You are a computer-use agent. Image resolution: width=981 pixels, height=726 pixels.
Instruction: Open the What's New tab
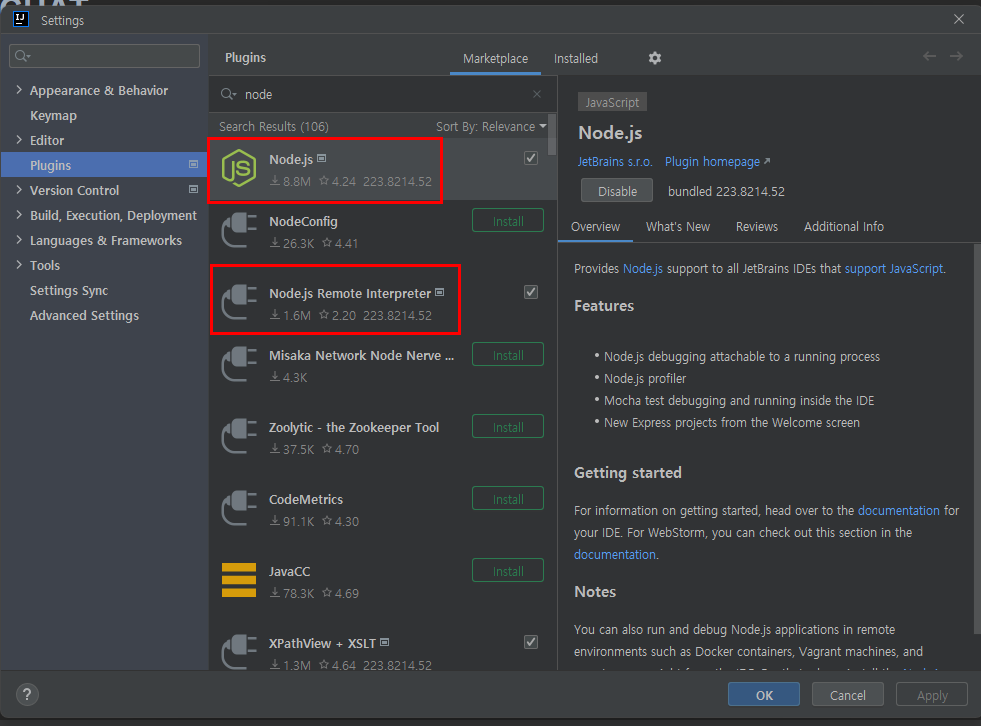[x=678, y=227]
